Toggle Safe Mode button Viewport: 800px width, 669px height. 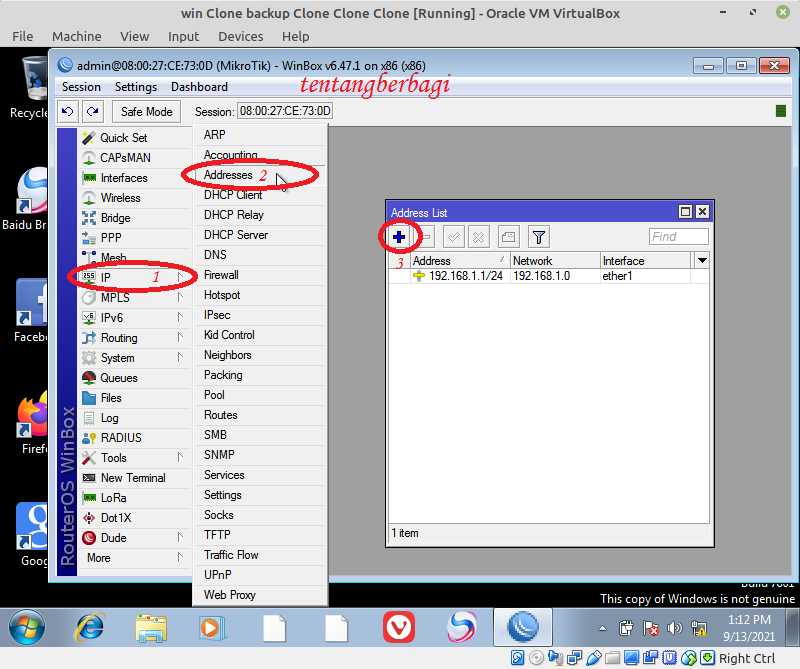(146, 111)
